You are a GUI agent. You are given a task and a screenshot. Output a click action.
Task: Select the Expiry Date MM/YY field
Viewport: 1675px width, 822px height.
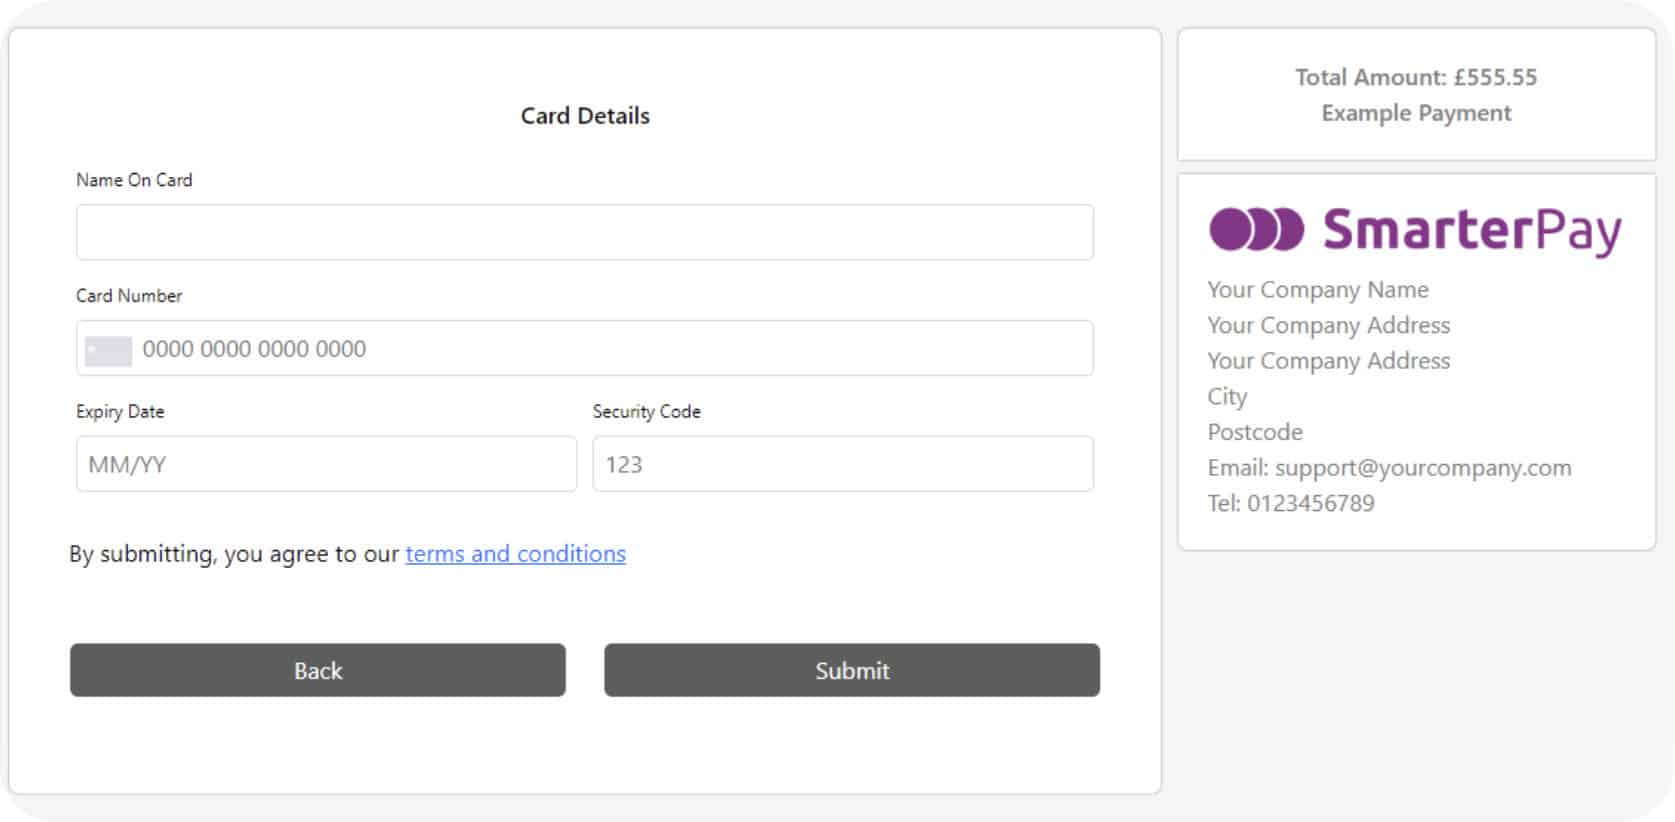[326, 464]
